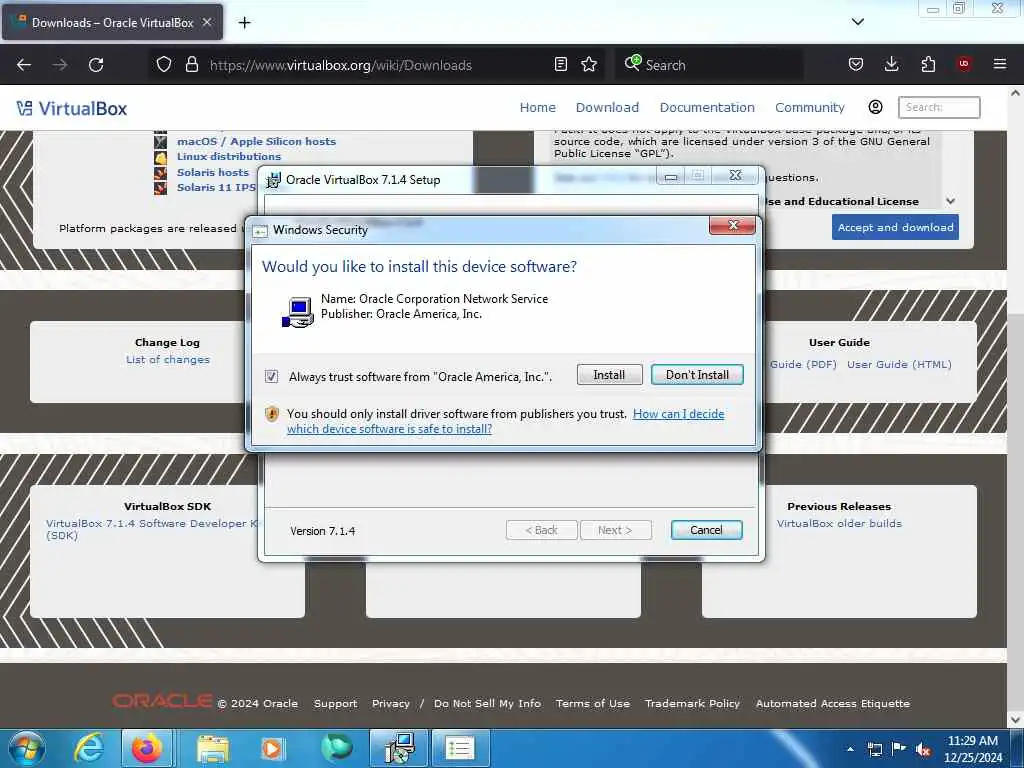
Task: Open the Pocket save icon
Action: [856, 65]
